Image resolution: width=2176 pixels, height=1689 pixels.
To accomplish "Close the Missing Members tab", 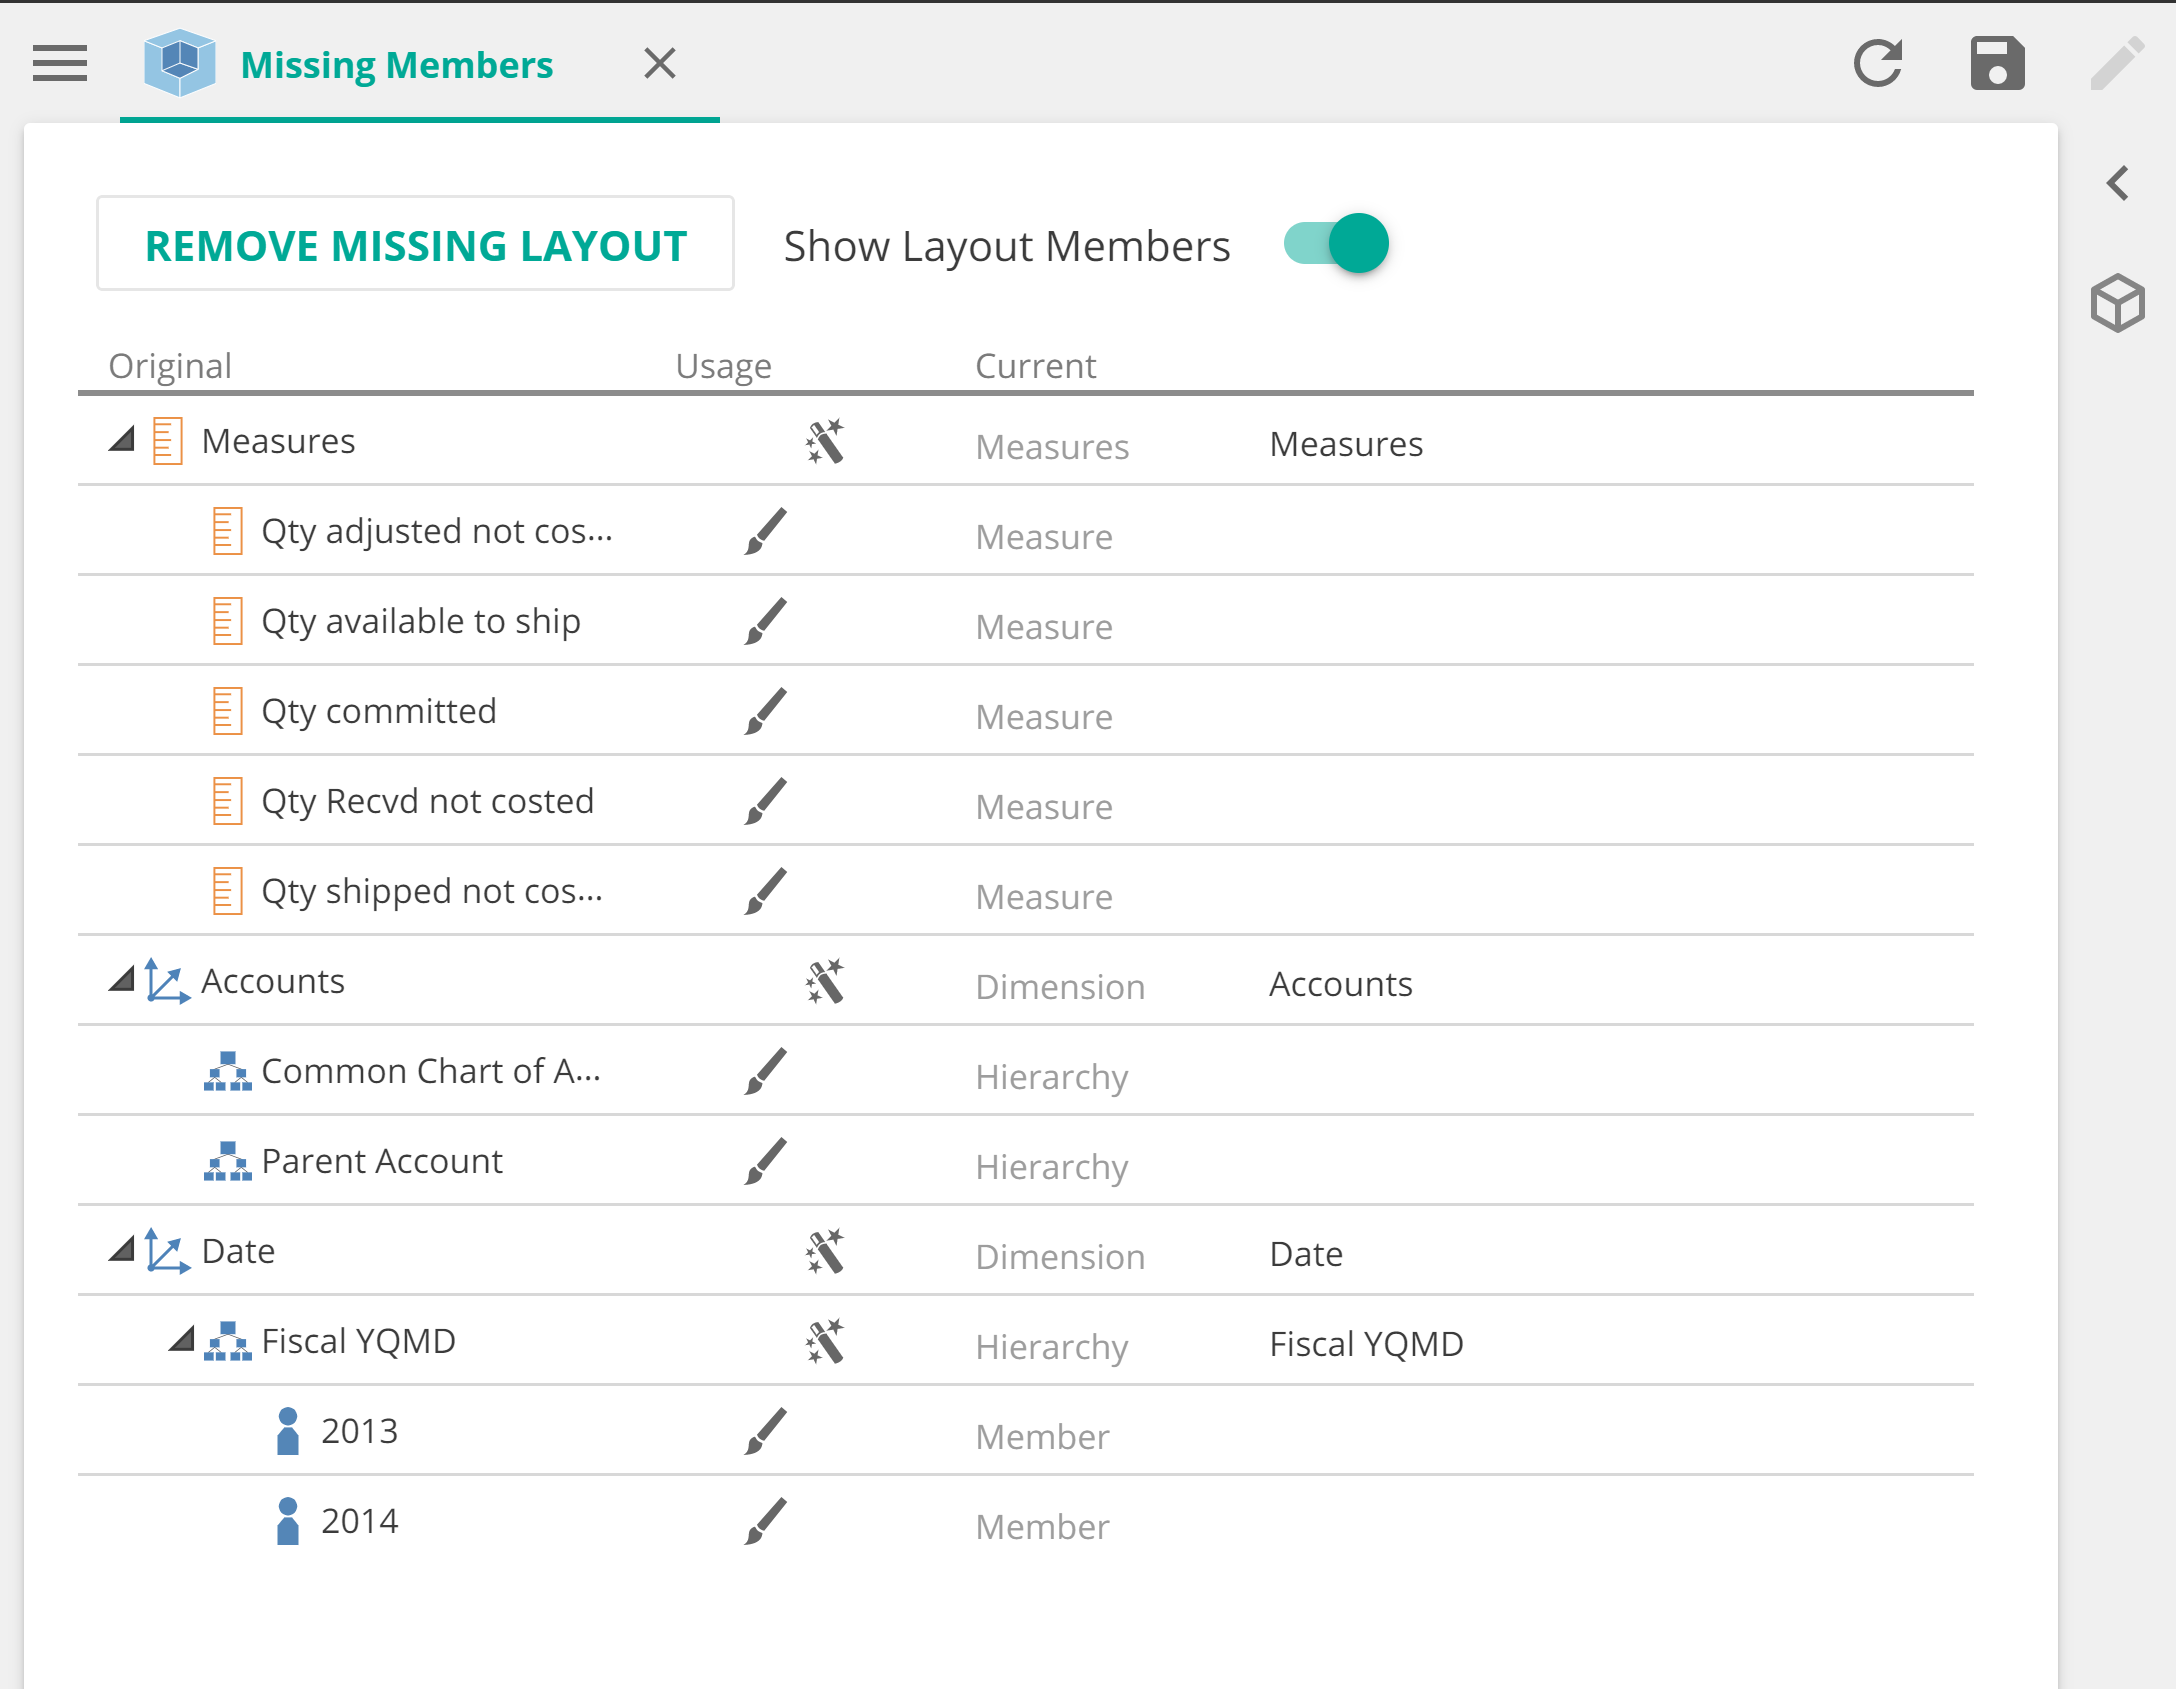I will tap(660, 63).
